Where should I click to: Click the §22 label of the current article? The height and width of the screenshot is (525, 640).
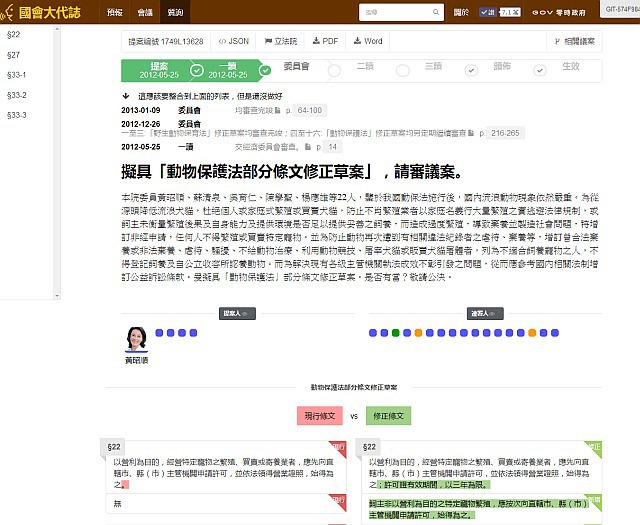pos(114,447)
